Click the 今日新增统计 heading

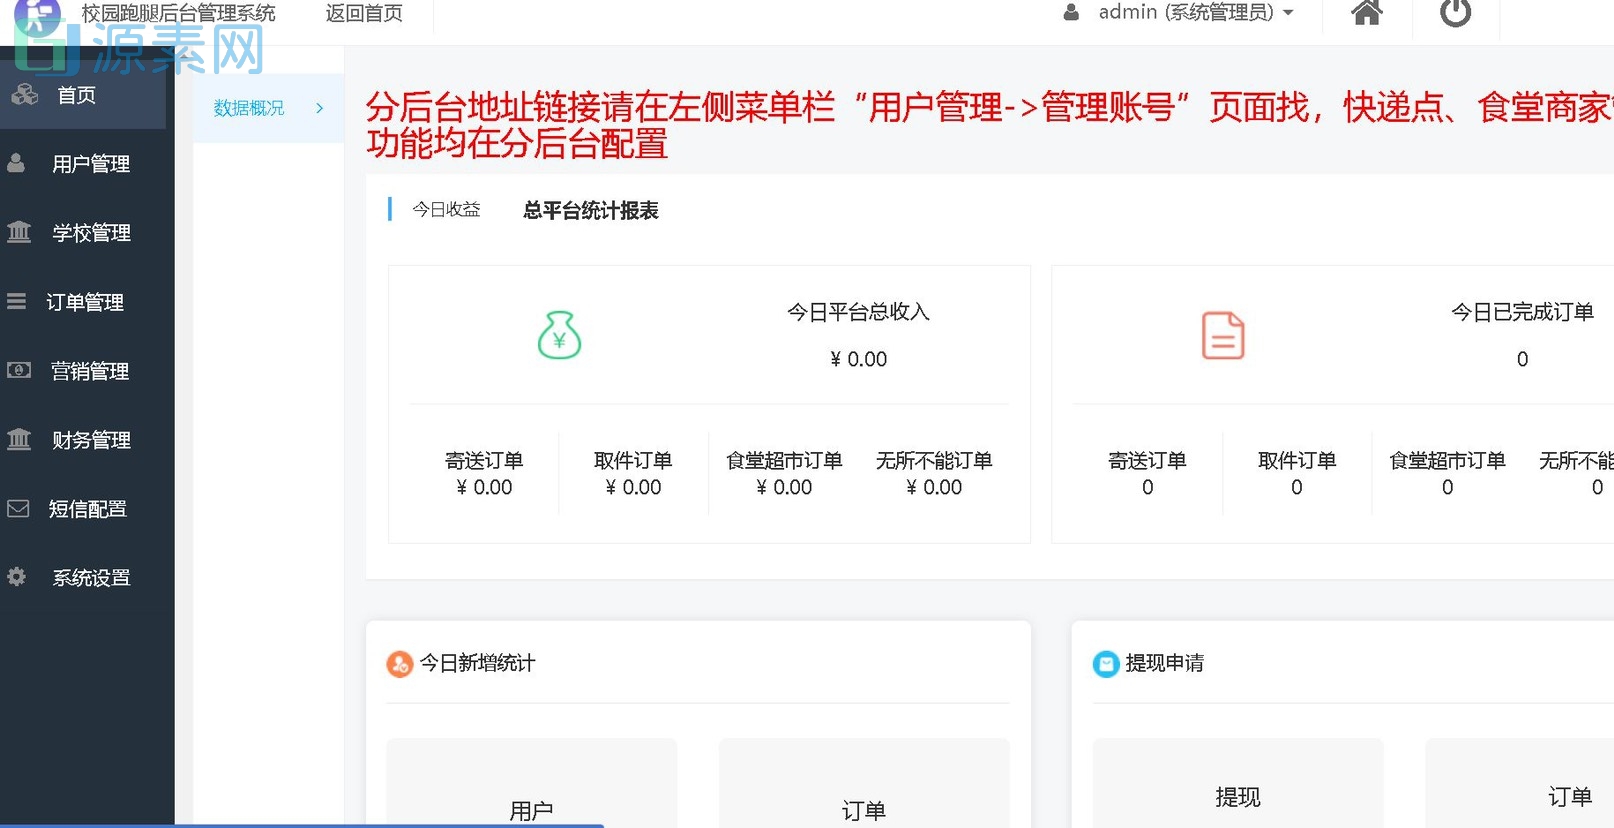(x=477, y=663)
